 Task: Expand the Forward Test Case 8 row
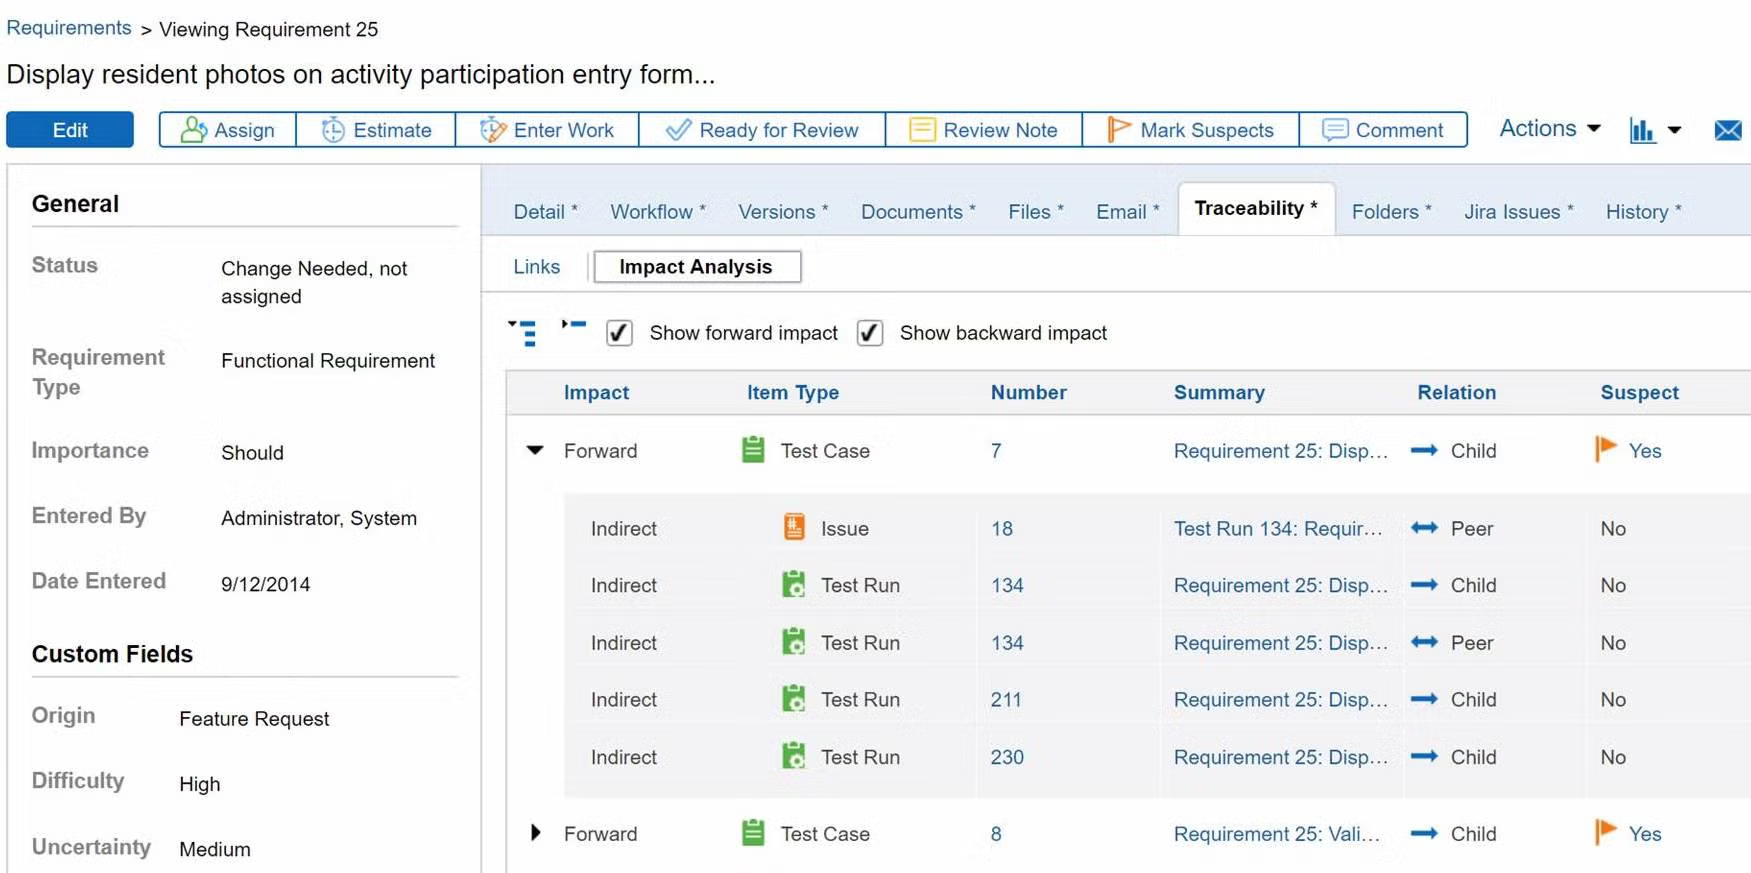(535, 833)
